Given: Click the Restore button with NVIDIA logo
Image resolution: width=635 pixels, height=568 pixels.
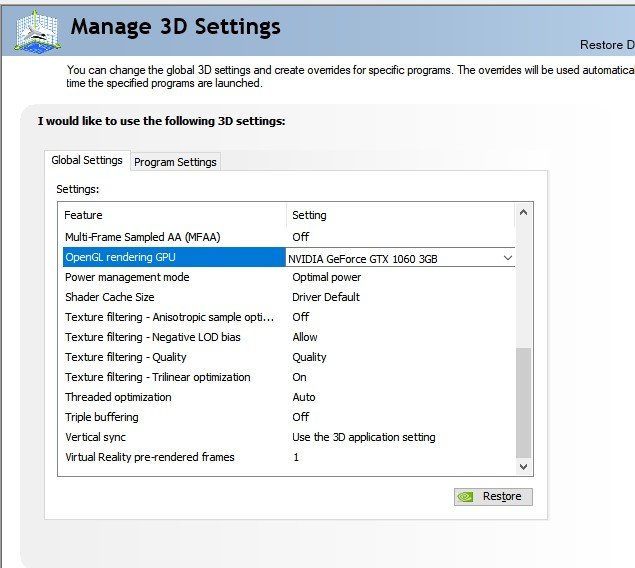Looking at the screenshot, I should point(493,496).
